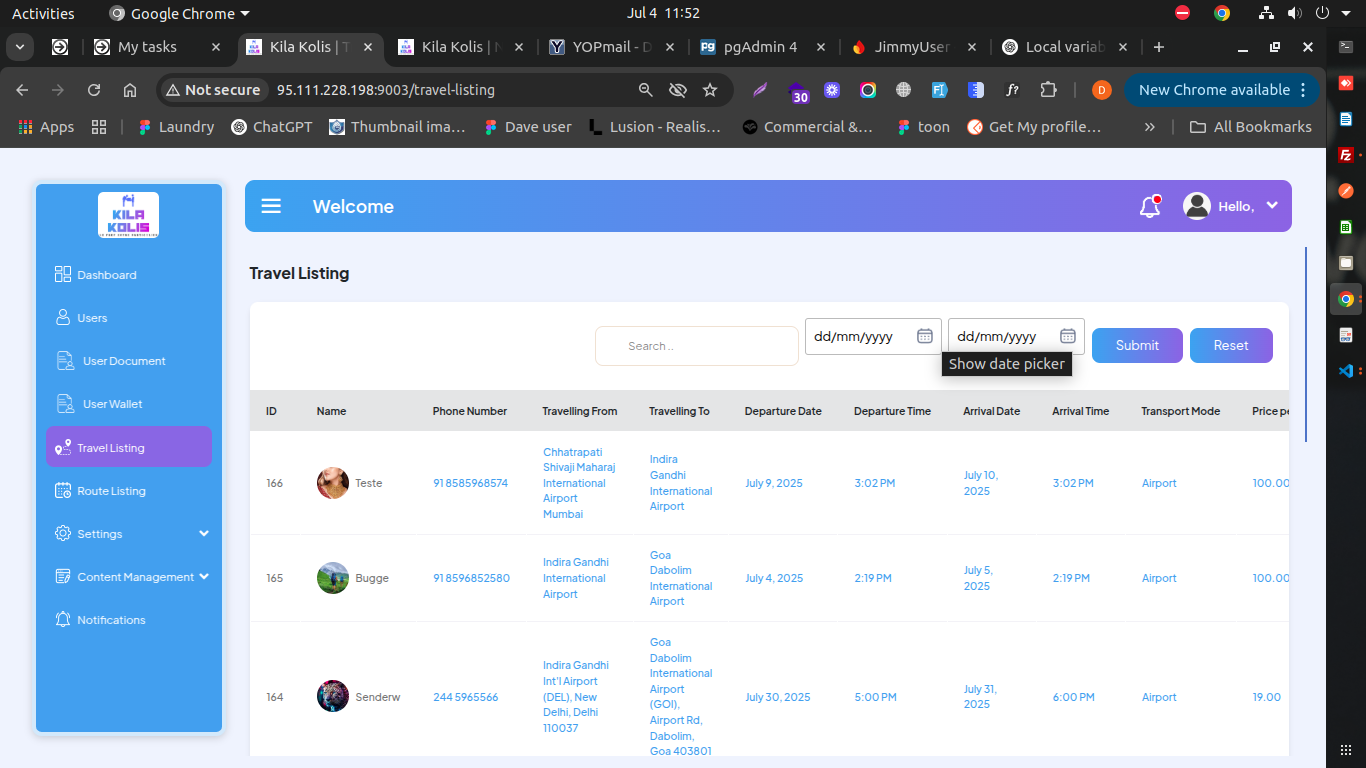Click the browser reload icon

tap(94, 90)
